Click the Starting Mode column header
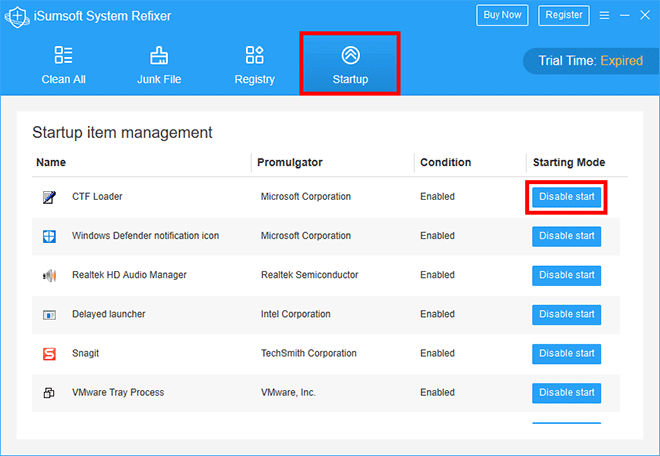The image size is (660, 456). pos(569,163)
